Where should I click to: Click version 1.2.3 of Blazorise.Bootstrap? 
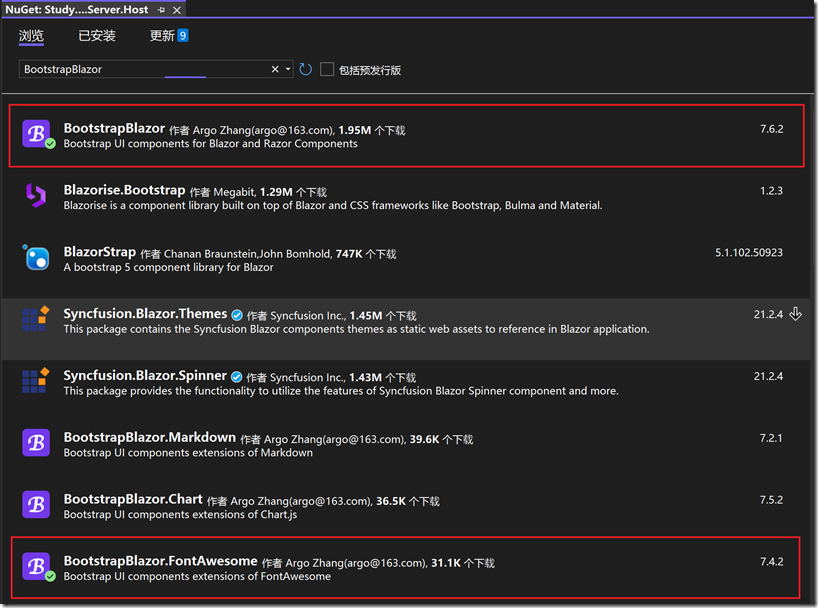pos(771,190)
